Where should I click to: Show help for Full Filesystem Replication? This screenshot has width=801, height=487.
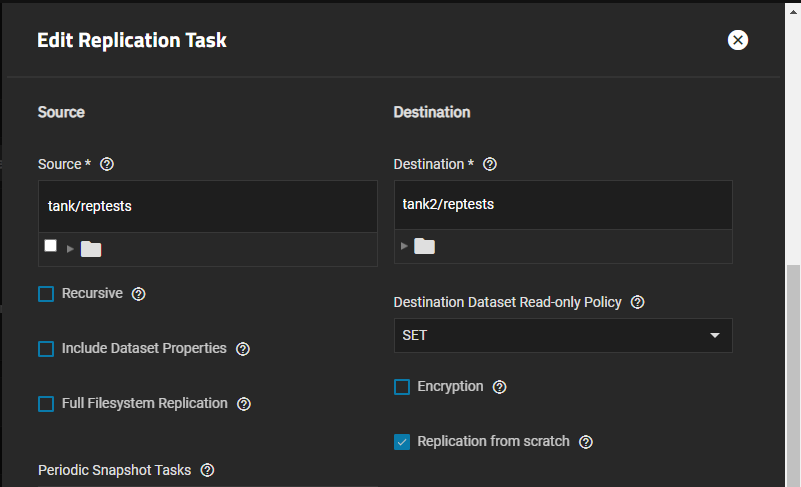click(x=244, y=404)
